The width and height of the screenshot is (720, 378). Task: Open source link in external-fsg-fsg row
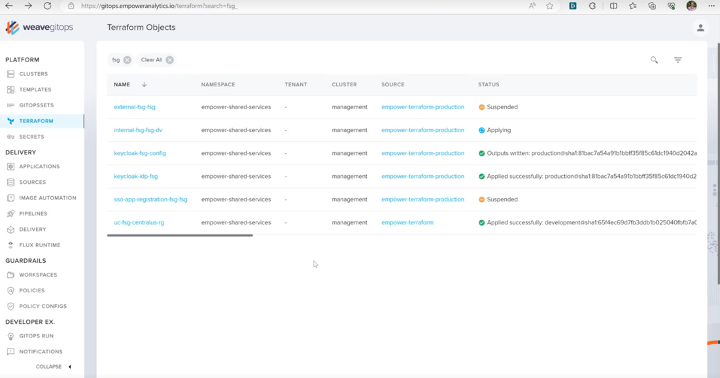pos(422,107)
